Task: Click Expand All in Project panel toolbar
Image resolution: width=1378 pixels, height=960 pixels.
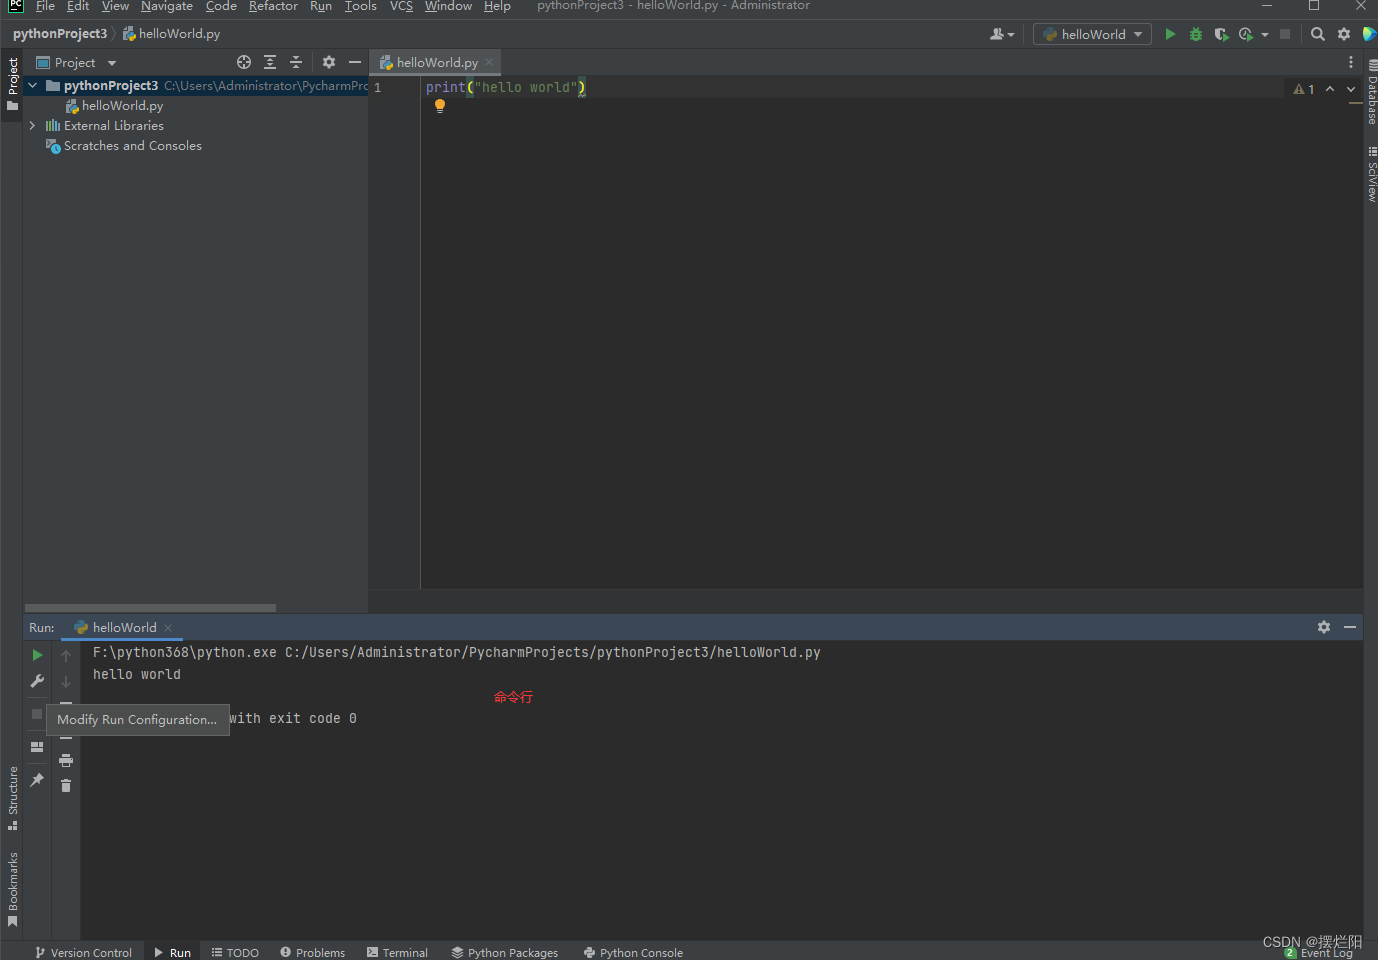Action: point(270,62)
